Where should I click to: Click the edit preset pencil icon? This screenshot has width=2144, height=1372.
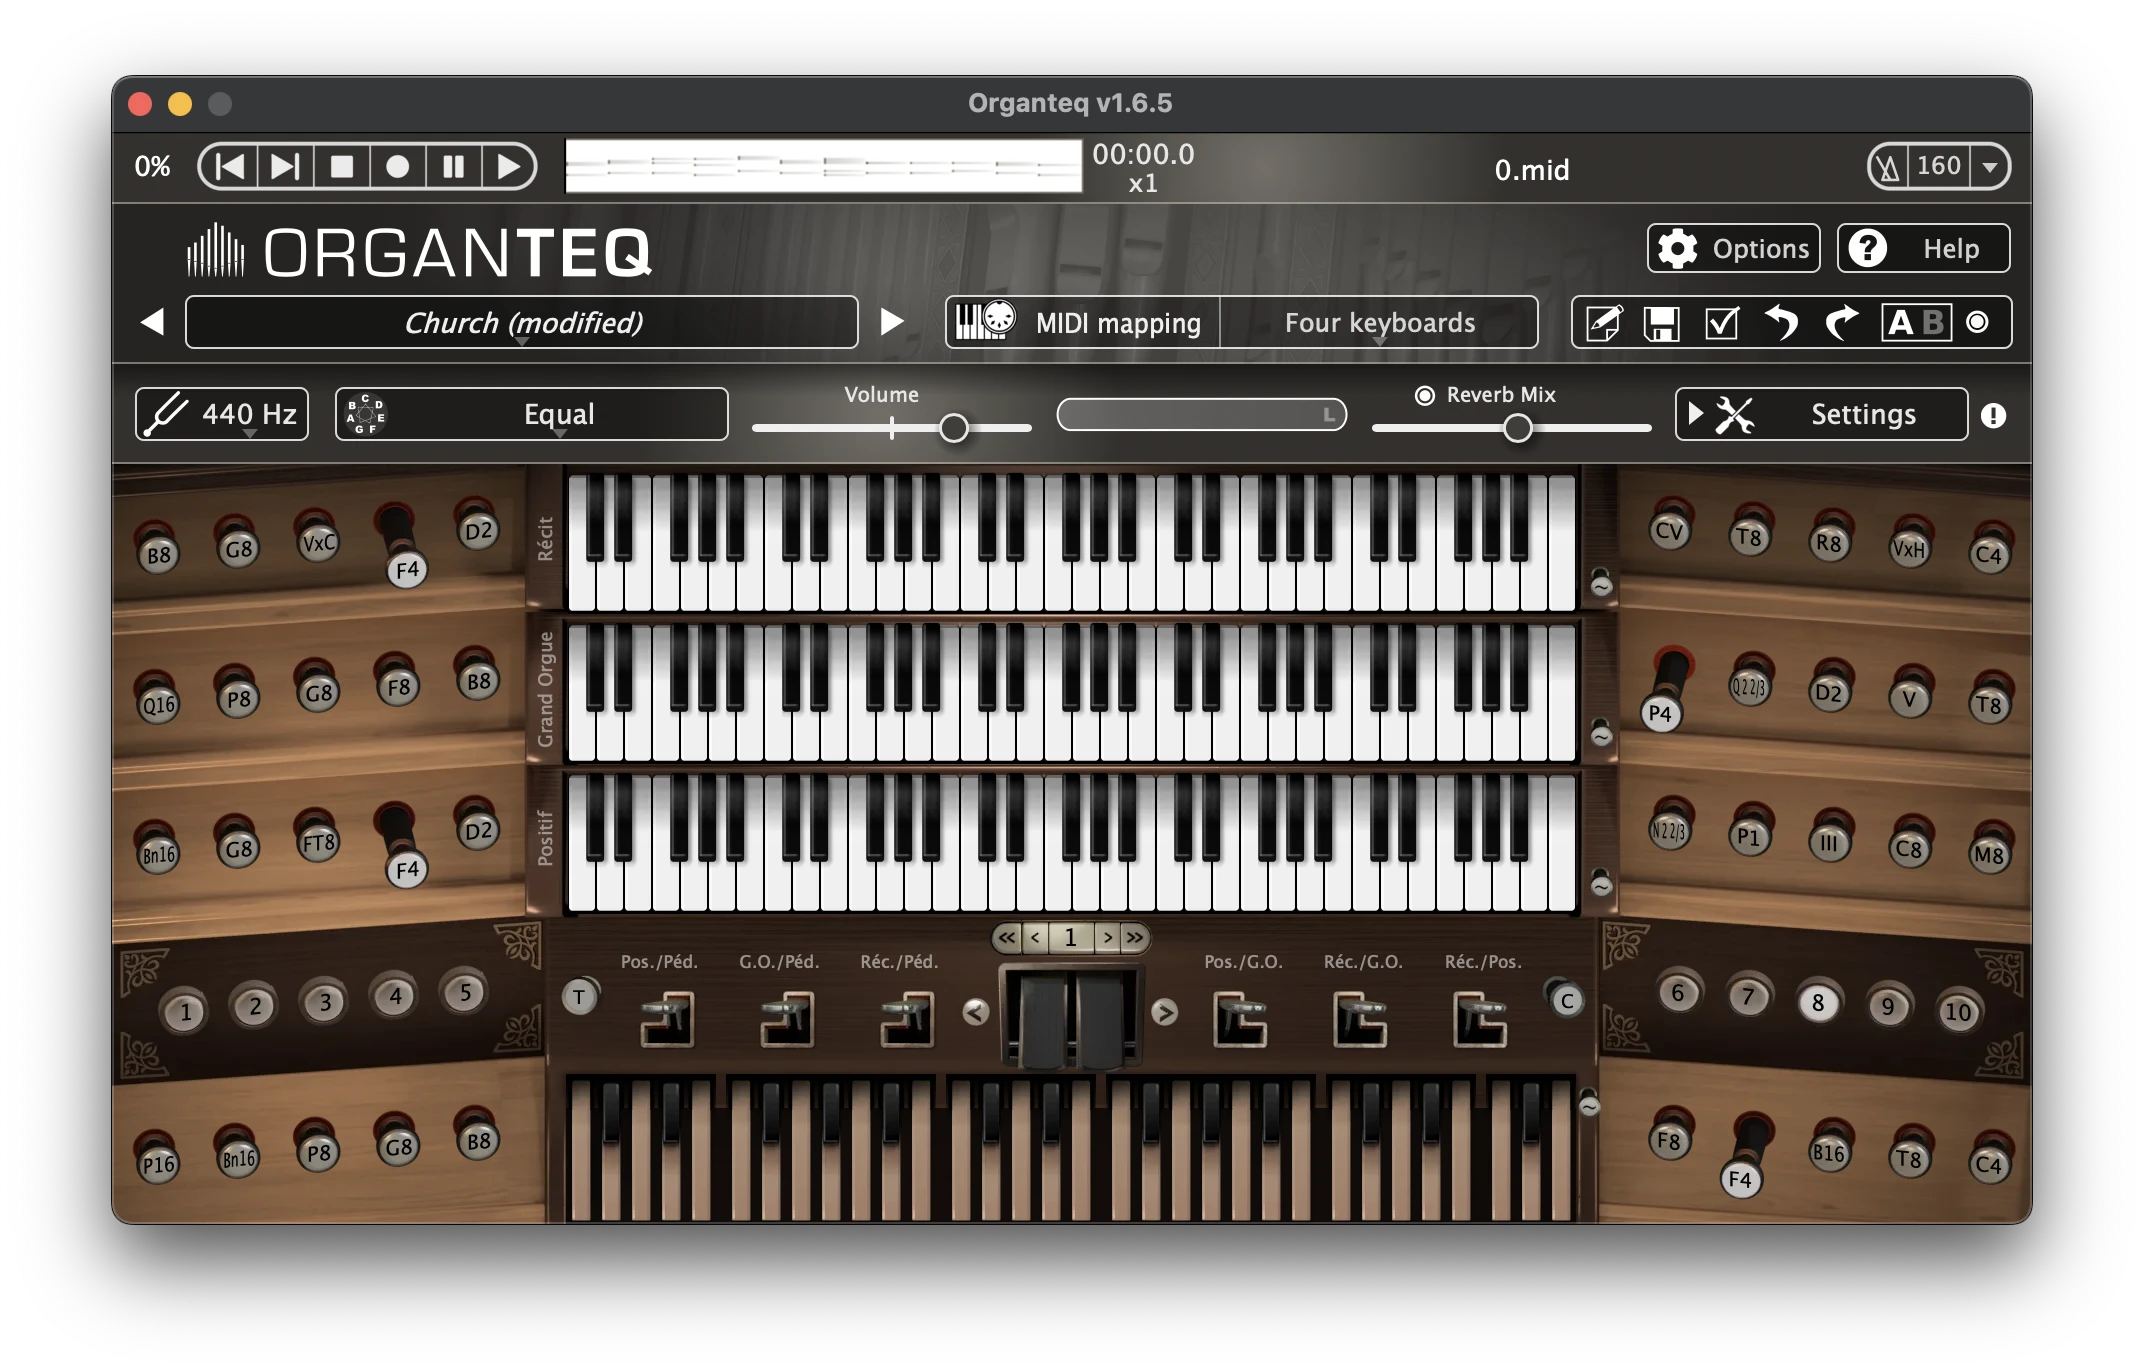tap(1603, 323)
